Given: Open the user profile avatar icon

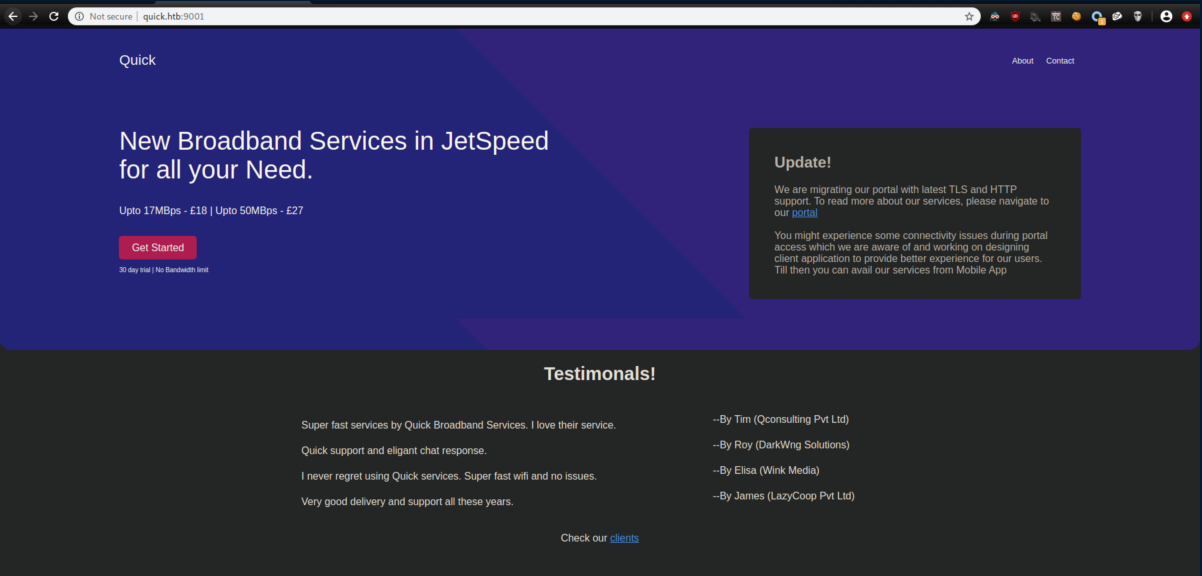Looking at the screenshot, I should pyautogui.click(x=1166, y=16).
